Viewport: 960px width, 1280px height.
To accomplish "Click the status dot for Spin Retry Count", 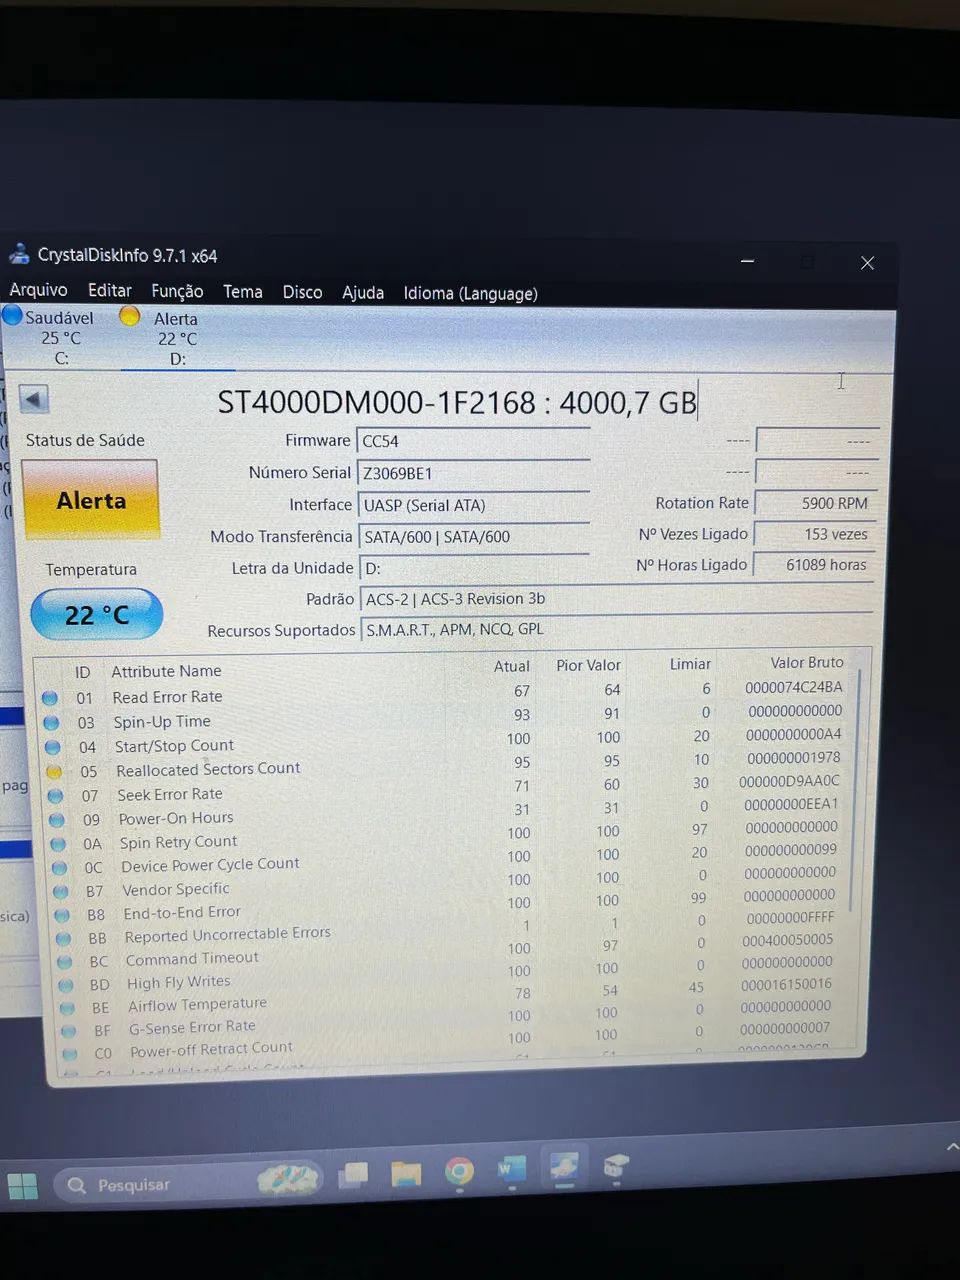I will [x=58, y=844].
